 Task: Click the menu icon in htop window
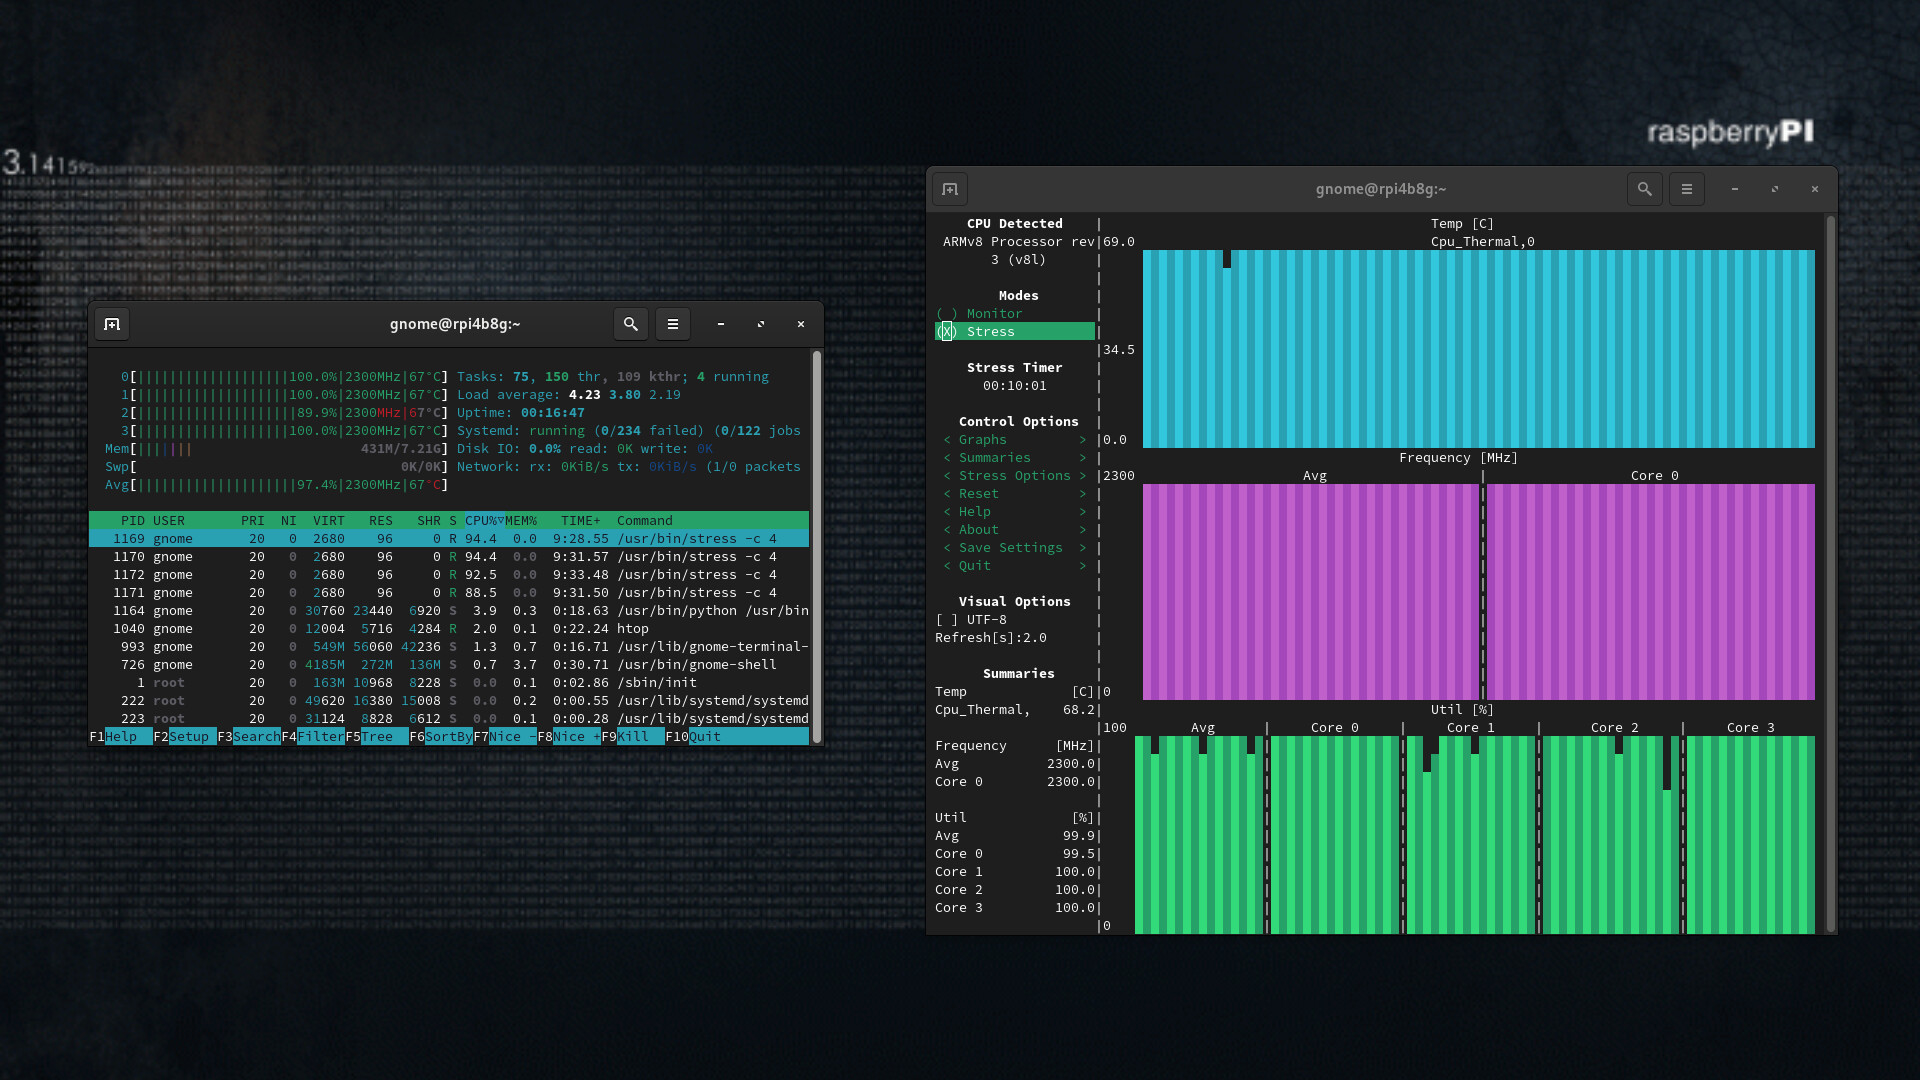pyautogui.click(x=673, y=324)
